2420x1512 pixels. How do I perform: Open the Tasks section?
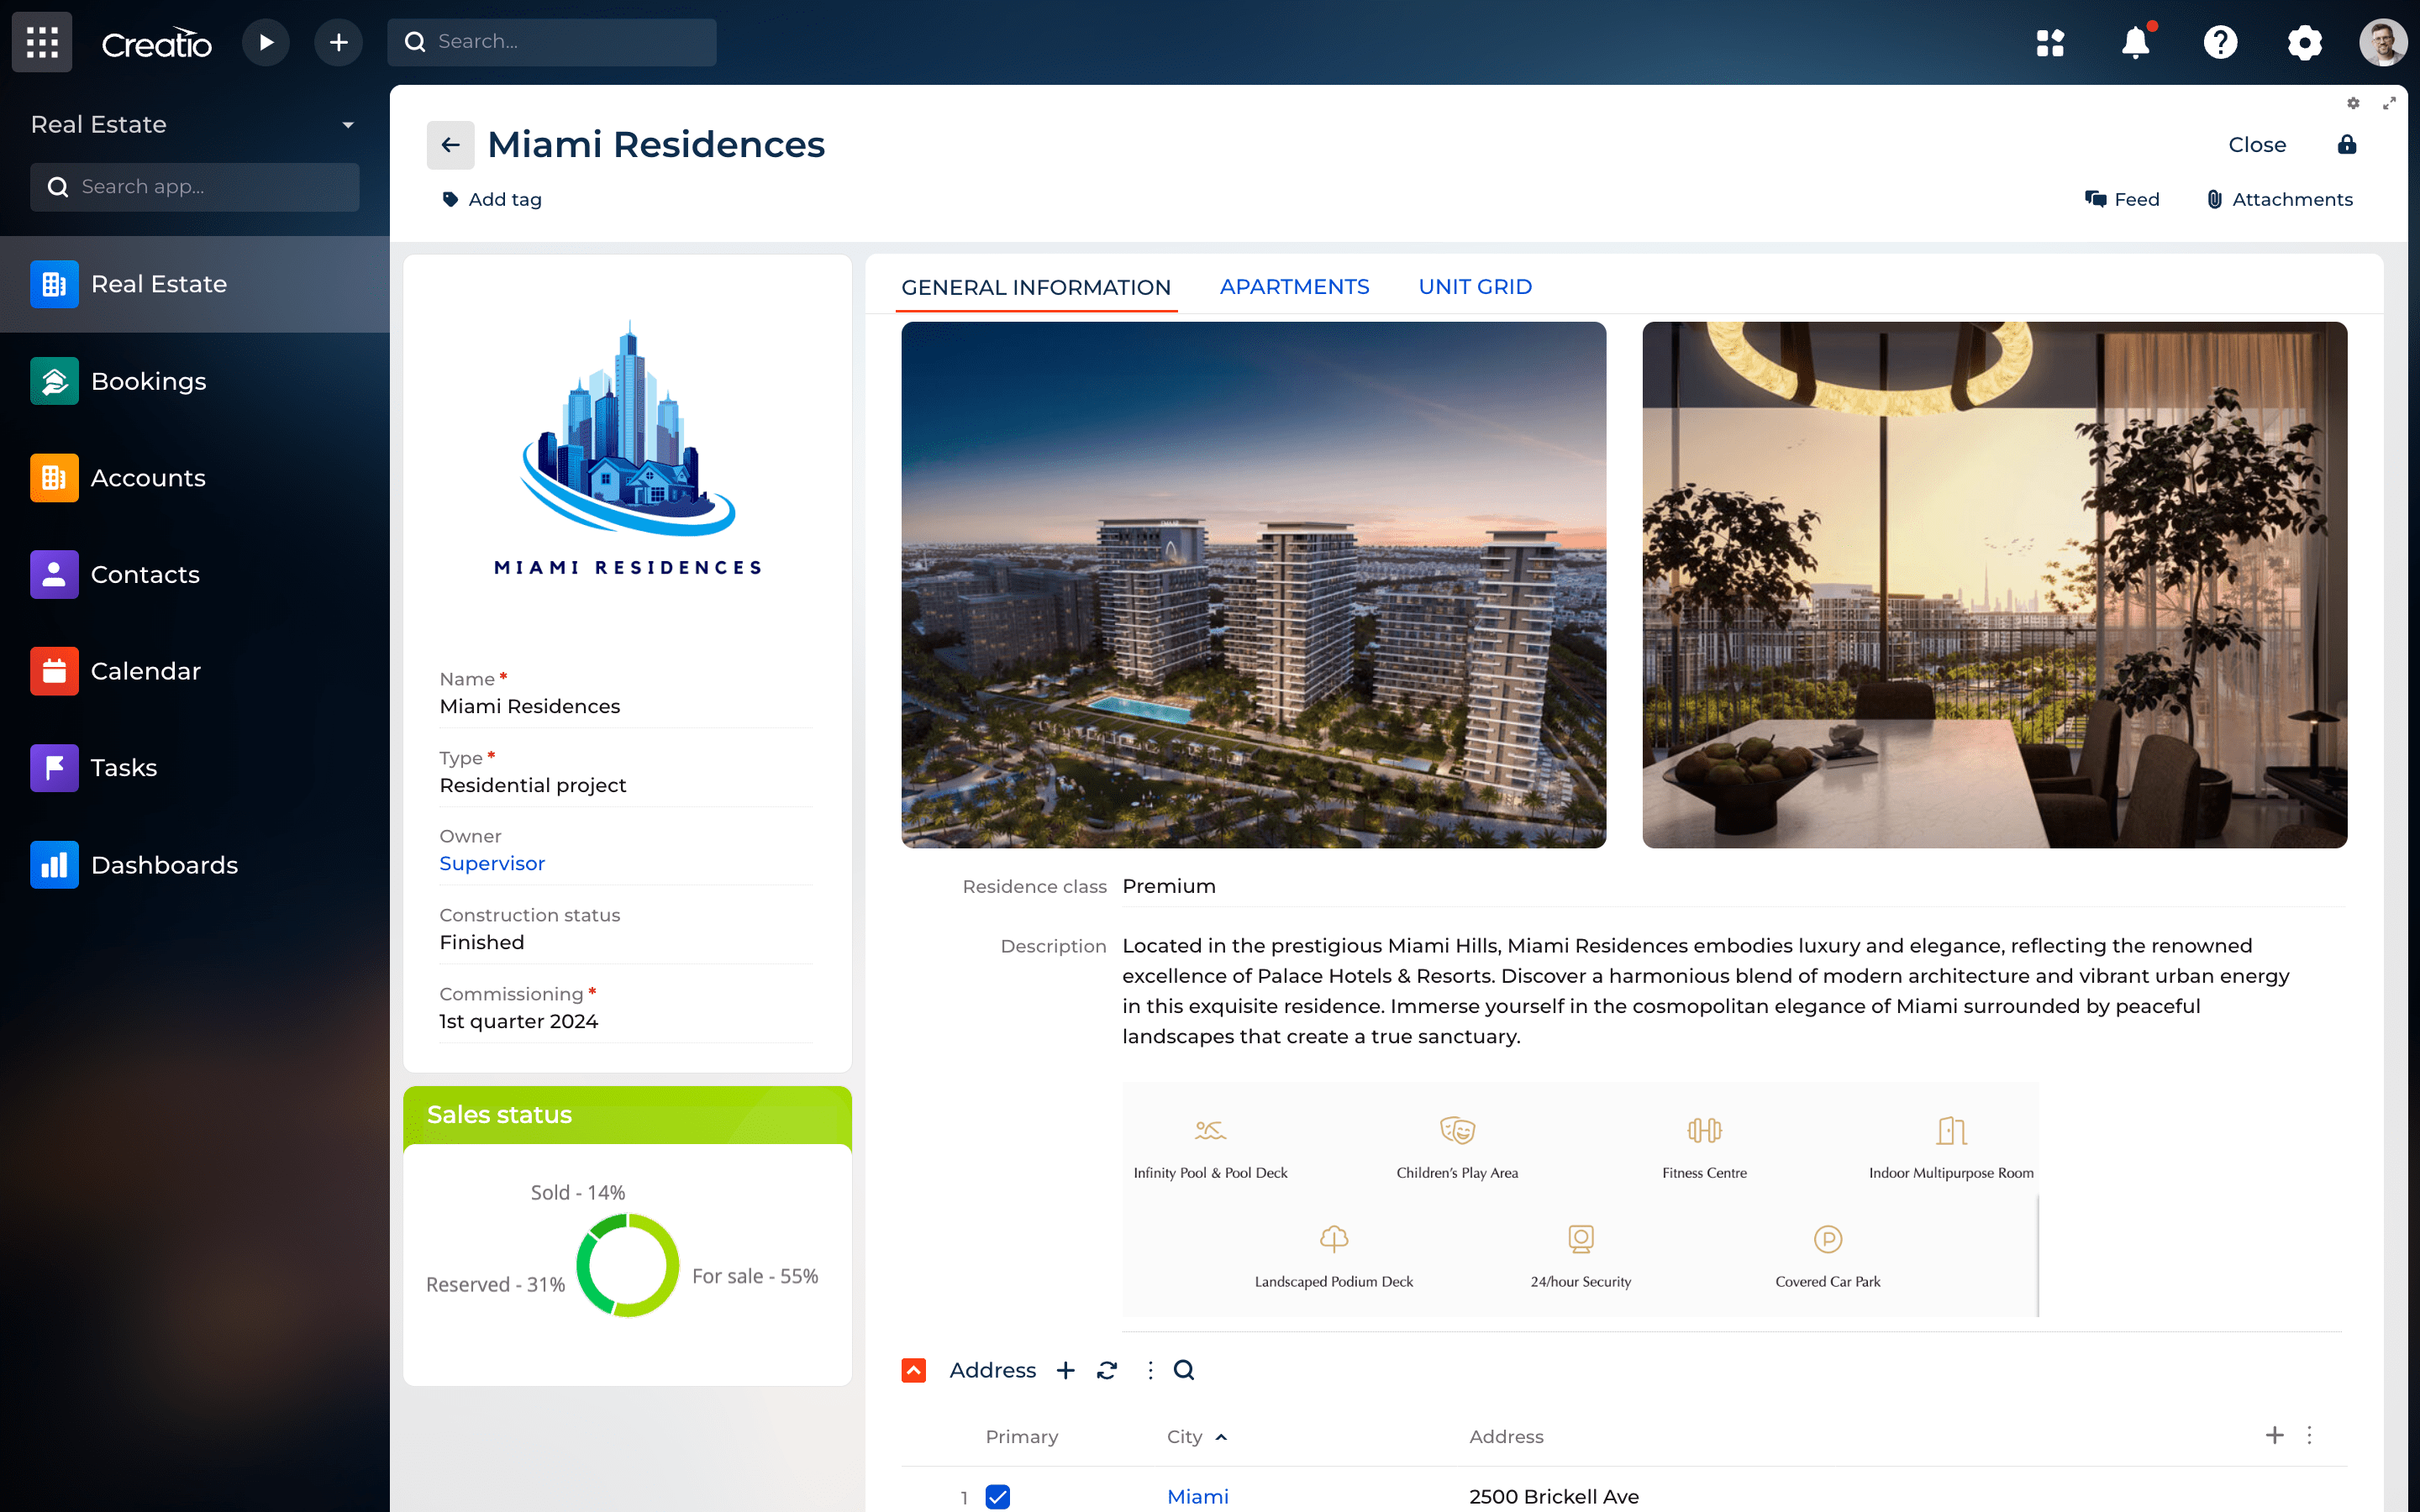(x=195, y=768)
